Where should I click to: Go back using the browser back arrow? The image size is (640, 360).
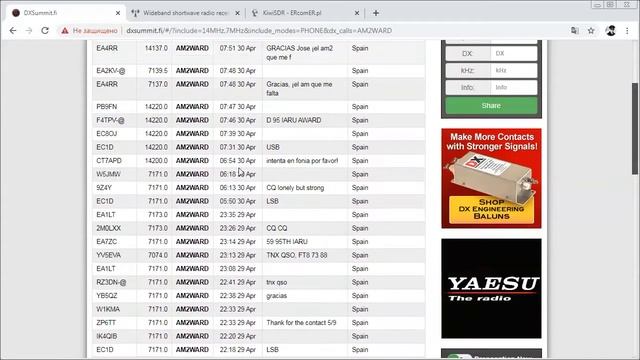pyautogui.click(x=13, y=31)
